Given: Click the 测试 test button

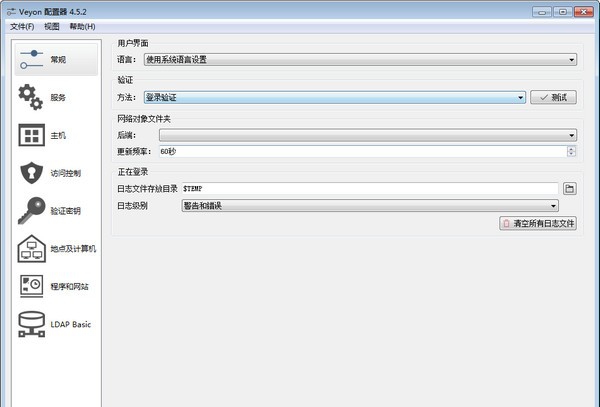Looking at the screenshot, I should (x=553, y=97).
